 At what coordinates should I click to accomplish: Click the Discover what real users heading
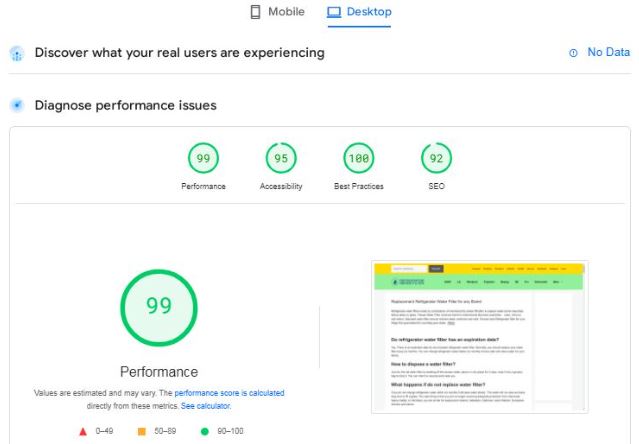(180, 53)
